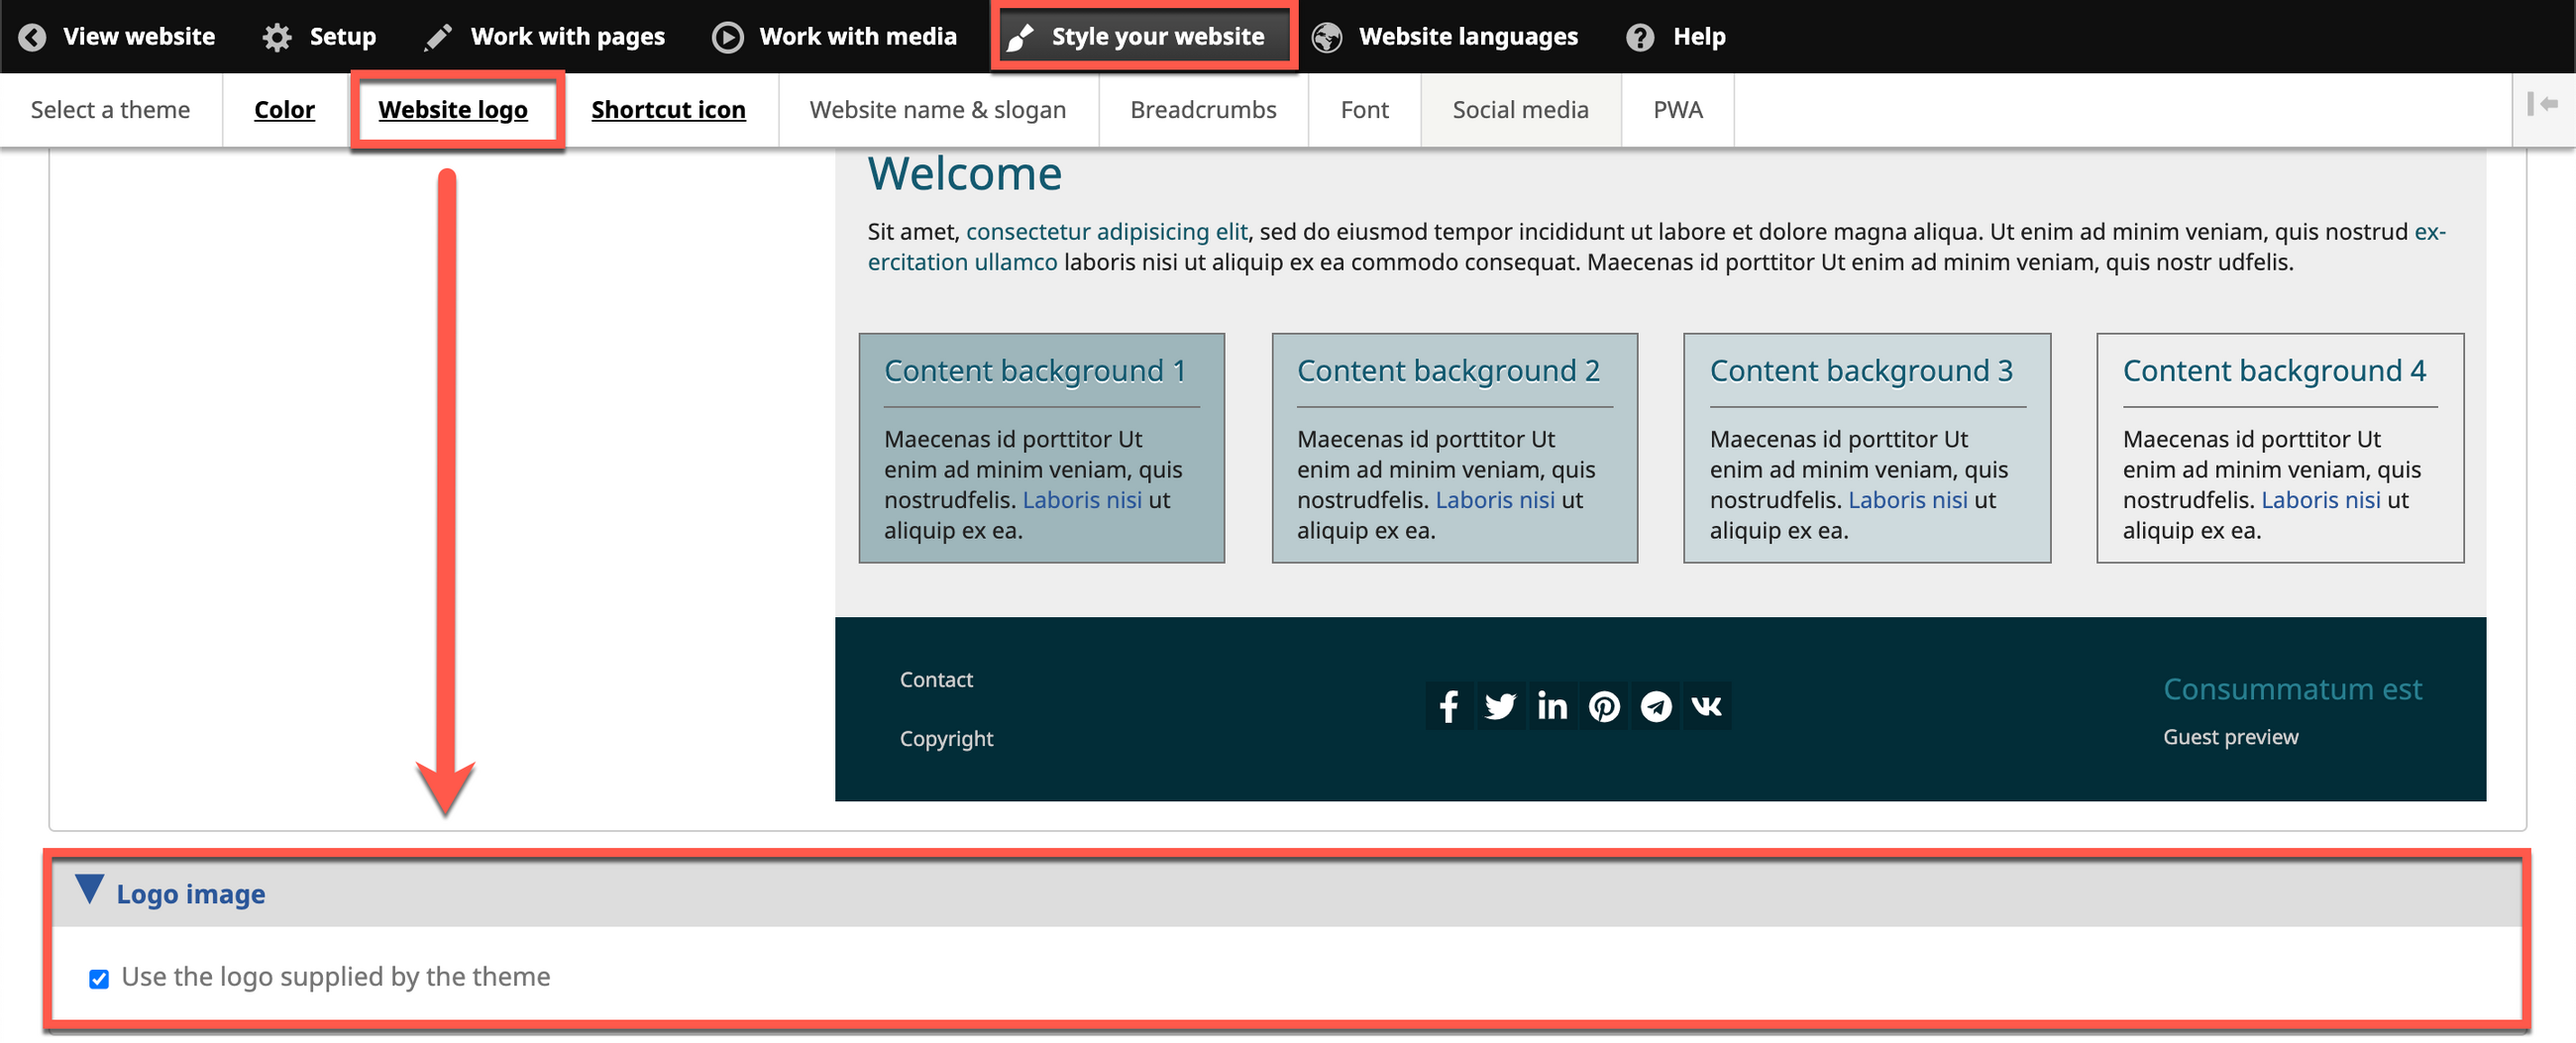Click the Telegram icon in footer

click(x=1656, y=706)
